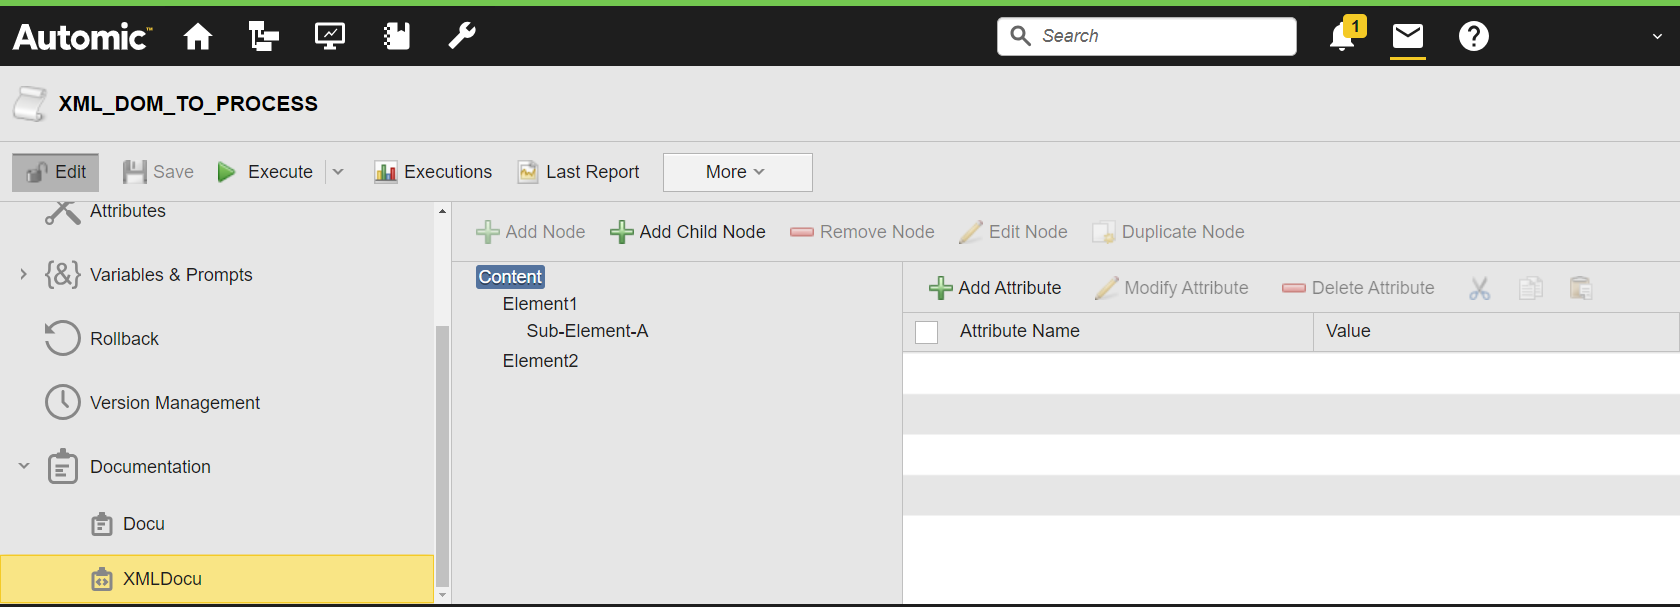
Task: Open the Execute split-button dropdown arrow
Action: [x=338, y=171]
